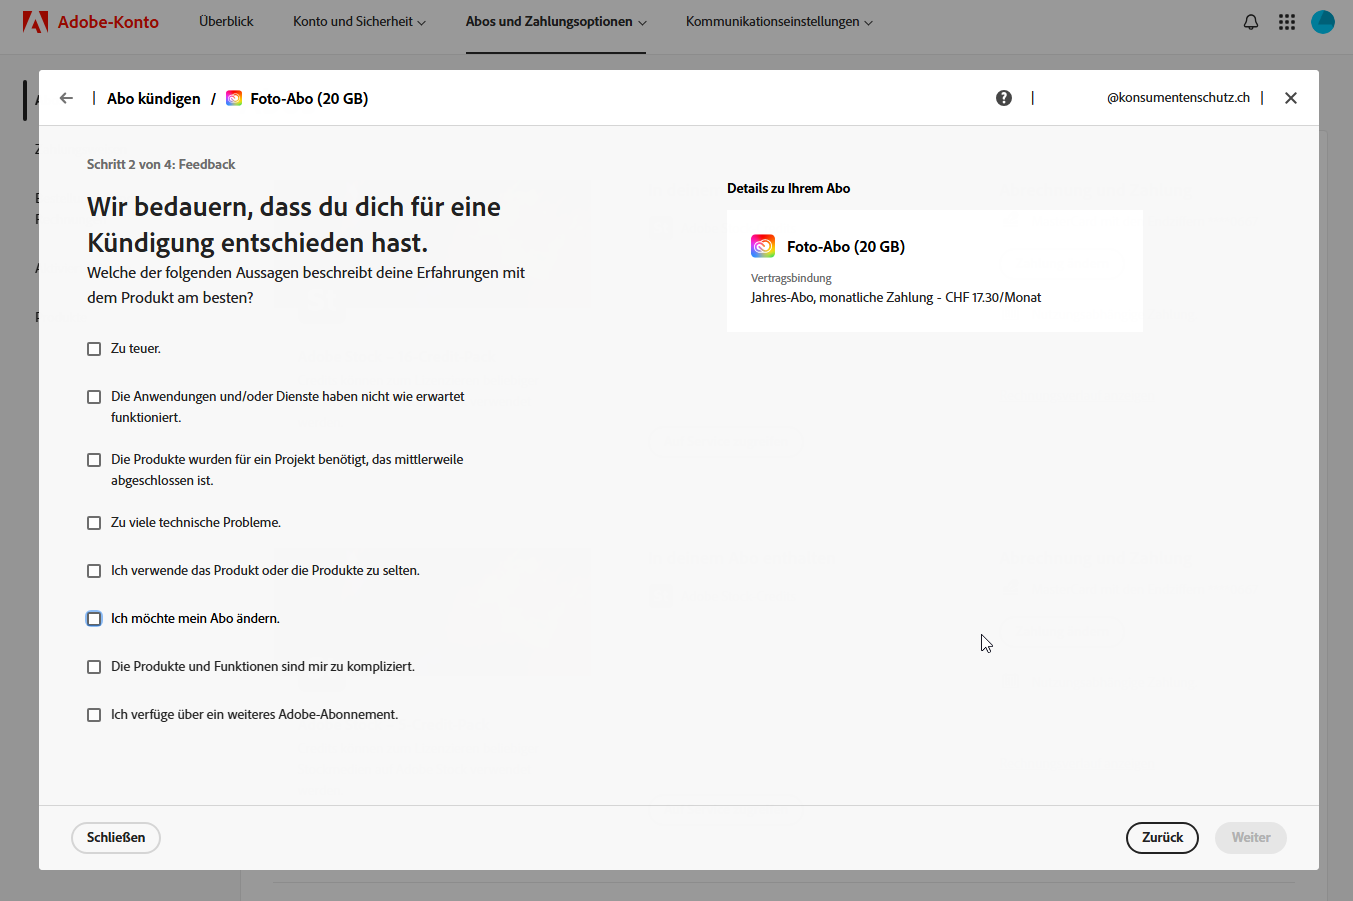Select 'Ich möchte mein Abo ändern' checkbox

tap(94, 619)
